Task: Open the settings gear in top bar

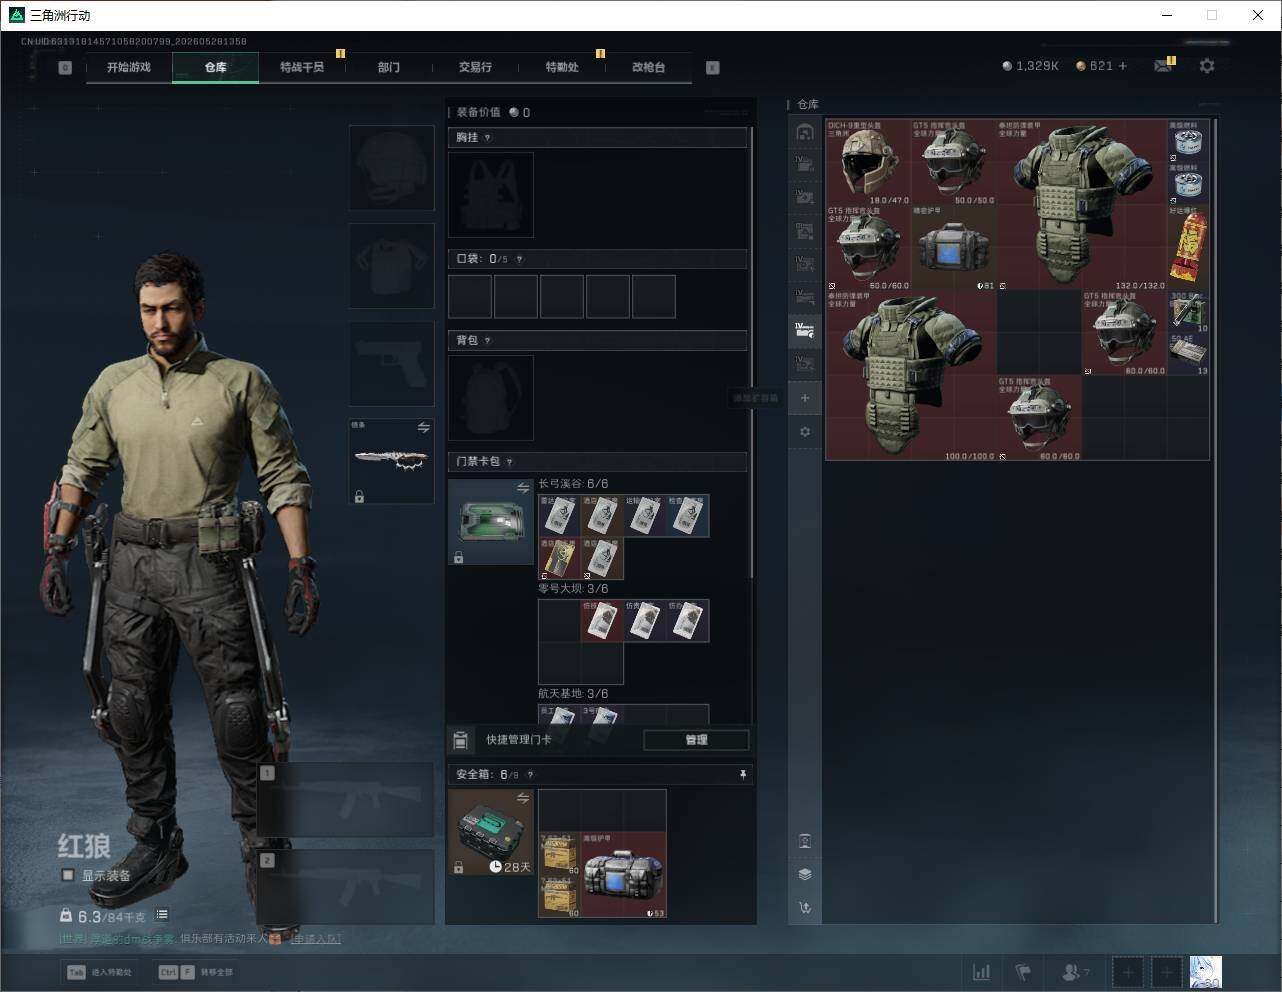Action: tap(1207, 66)
